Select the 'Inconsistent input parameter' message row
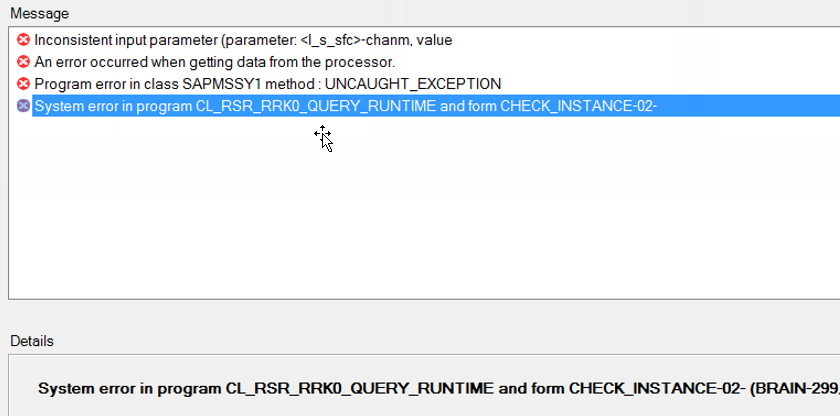 [x=243, y=40]
